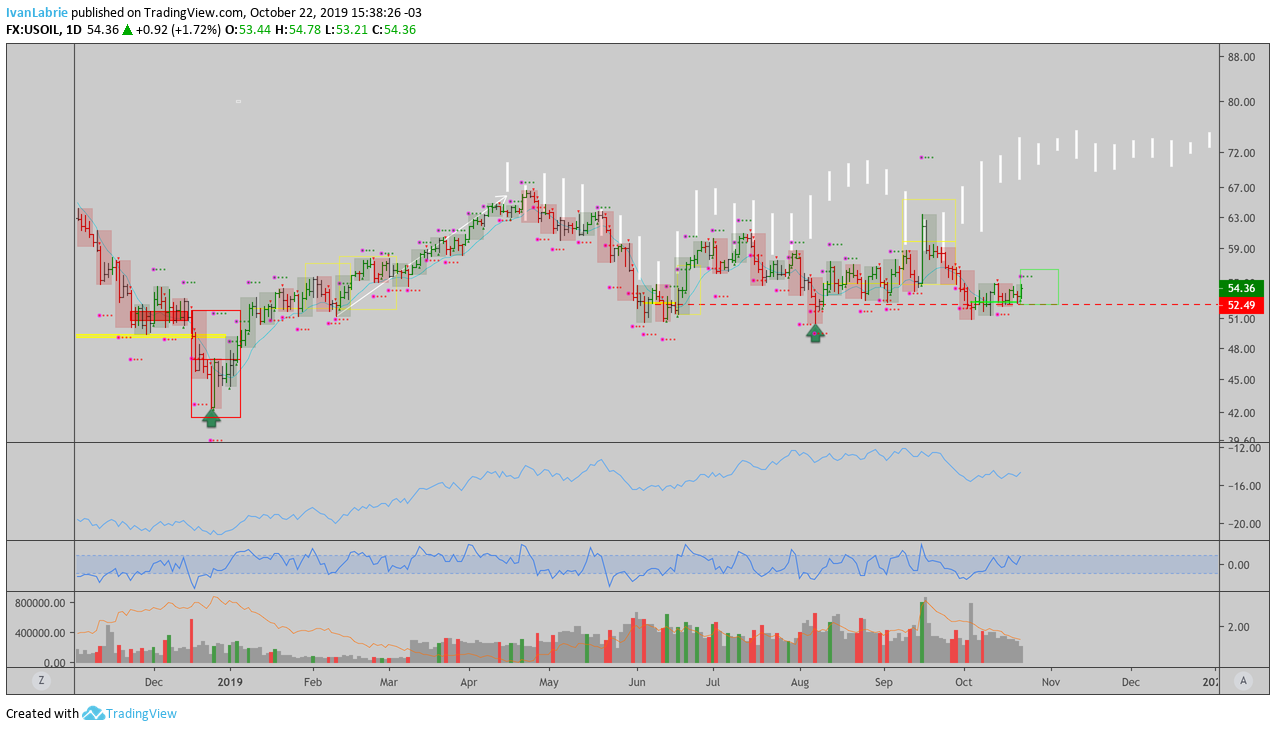Click the TradingView logo at the bottom

(x=129, y=714)
